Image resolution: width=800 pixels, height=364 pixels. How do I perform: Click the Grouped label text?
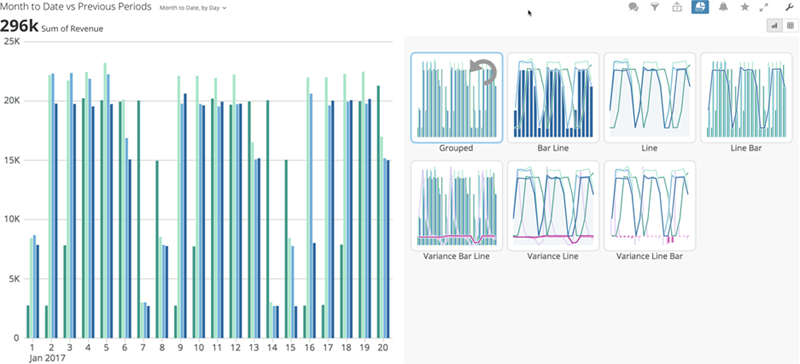(x=456, y=149)
